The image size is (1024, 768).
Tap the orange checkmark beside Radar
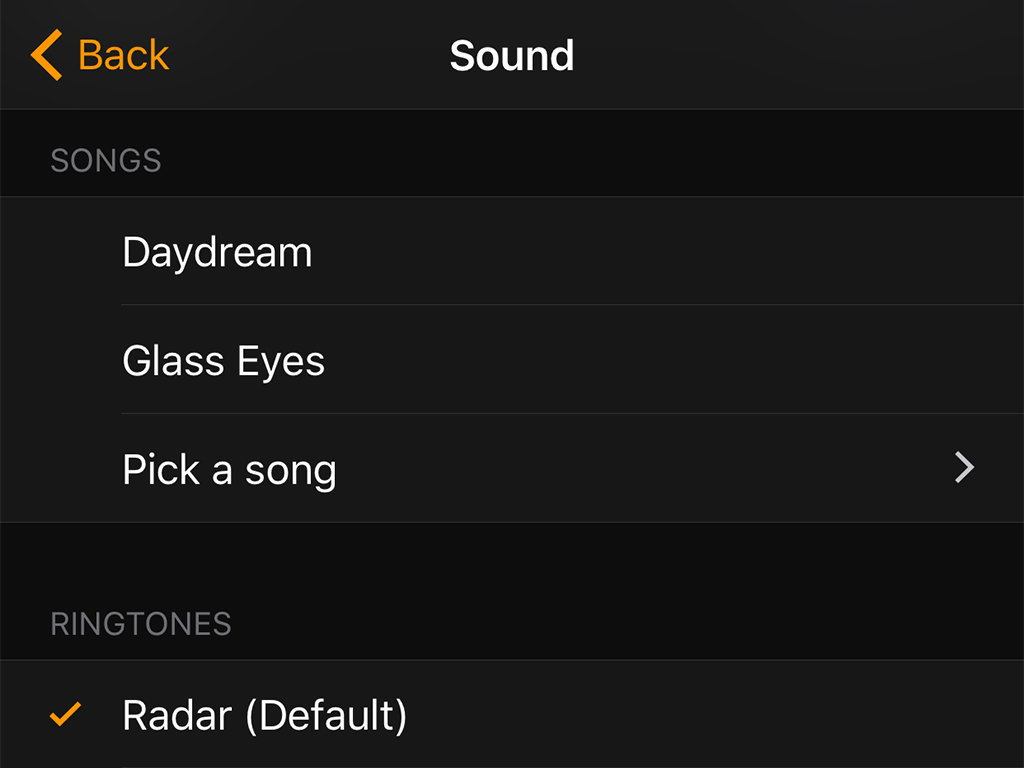click(66, 715)
